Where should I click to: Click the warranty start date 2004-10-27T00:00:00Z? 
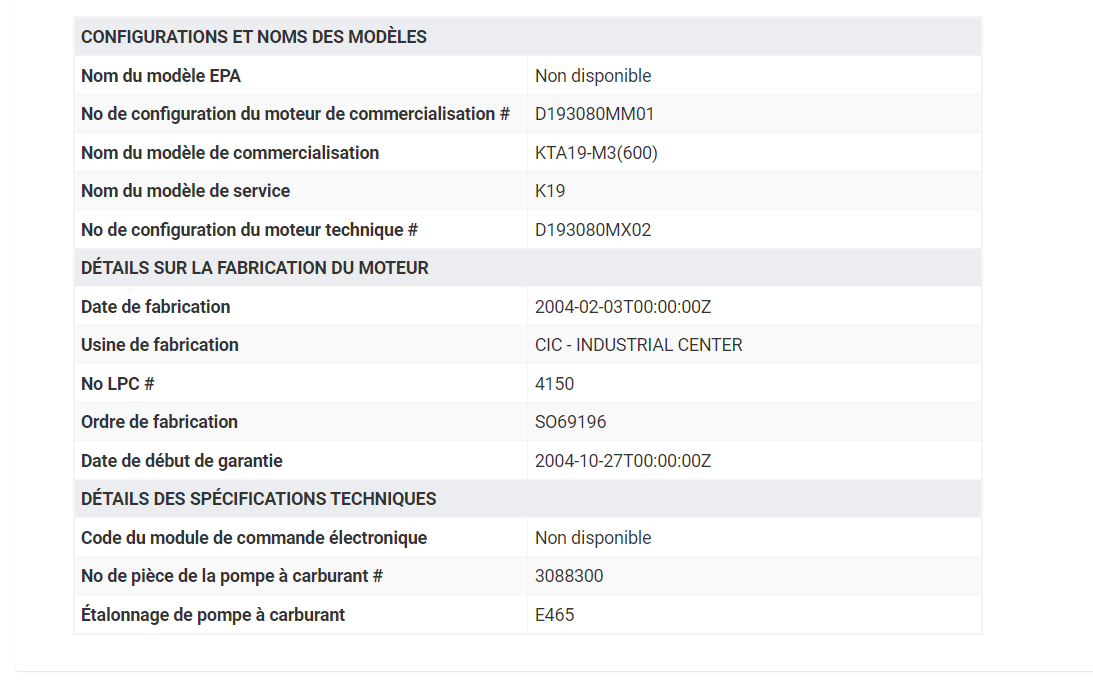pyautogui.click(x=622, y=461)
